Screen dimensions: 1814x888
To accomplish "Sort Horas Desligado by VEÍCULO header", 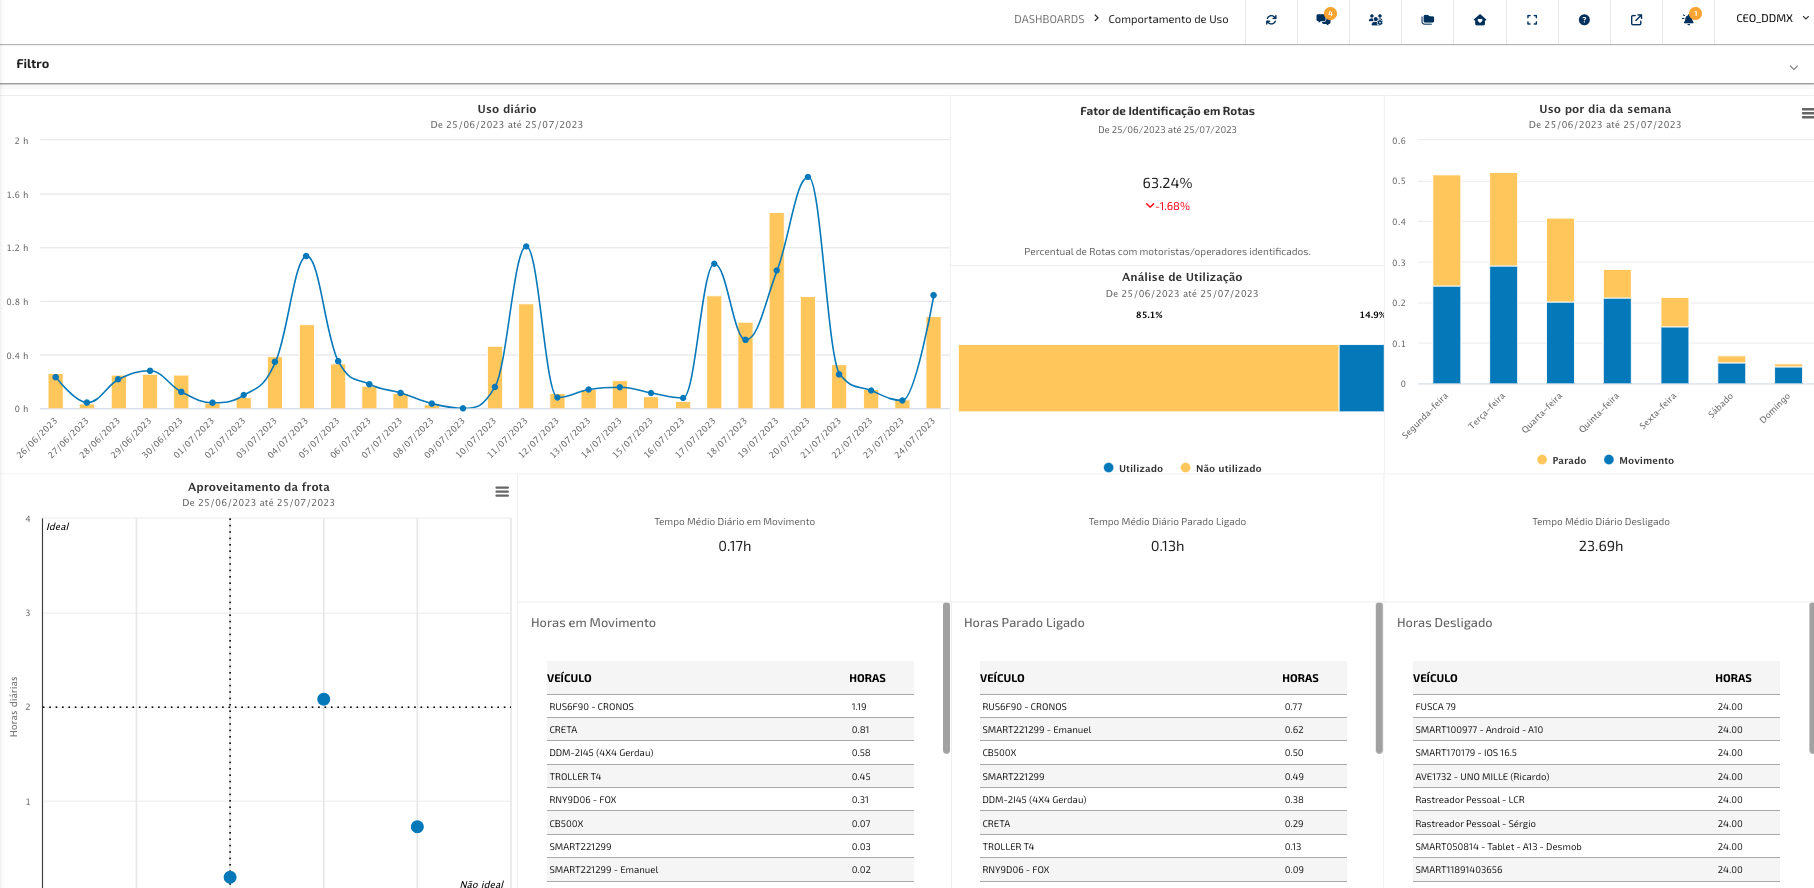I will tap(1435, 678).
